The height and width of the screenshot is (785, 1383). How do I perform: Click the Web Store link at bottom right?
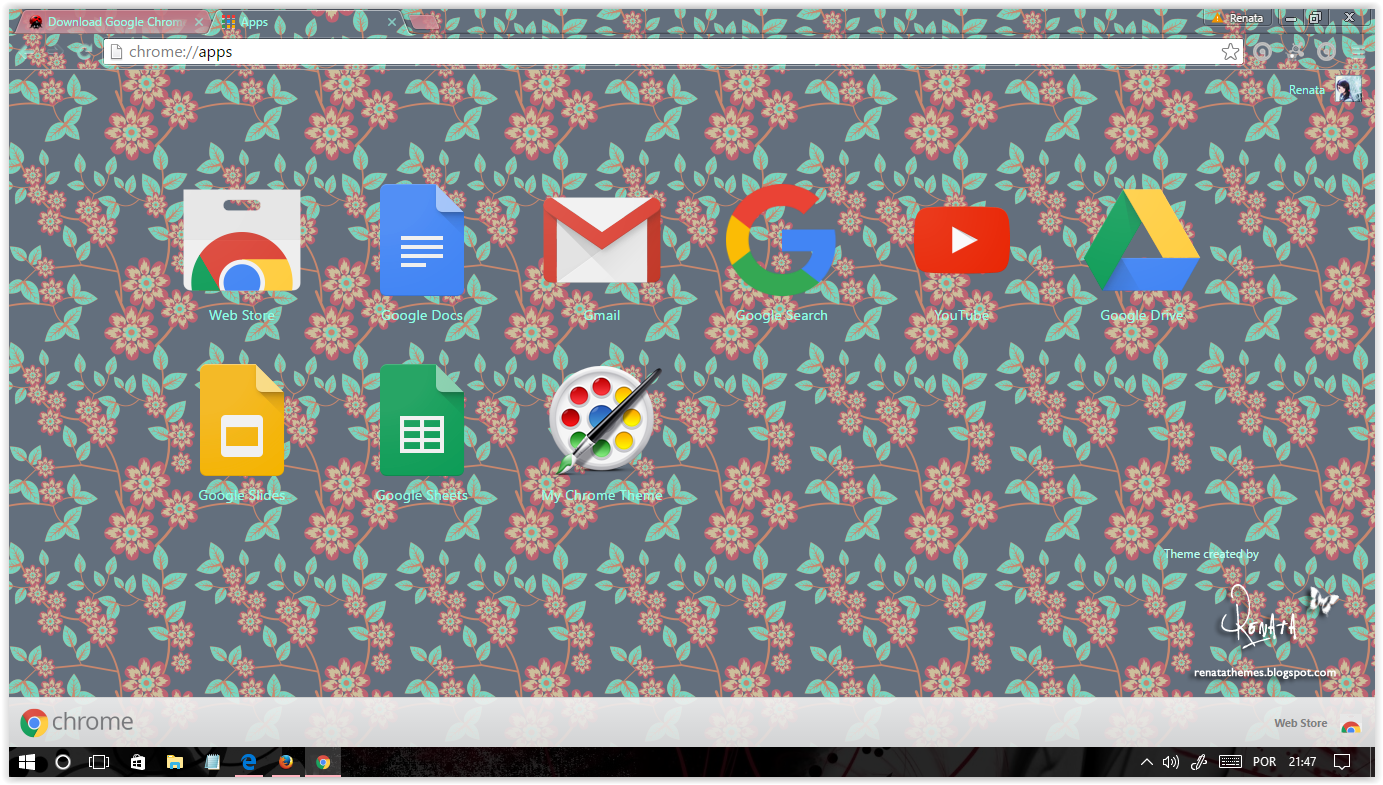click(x=1300, y=722)
